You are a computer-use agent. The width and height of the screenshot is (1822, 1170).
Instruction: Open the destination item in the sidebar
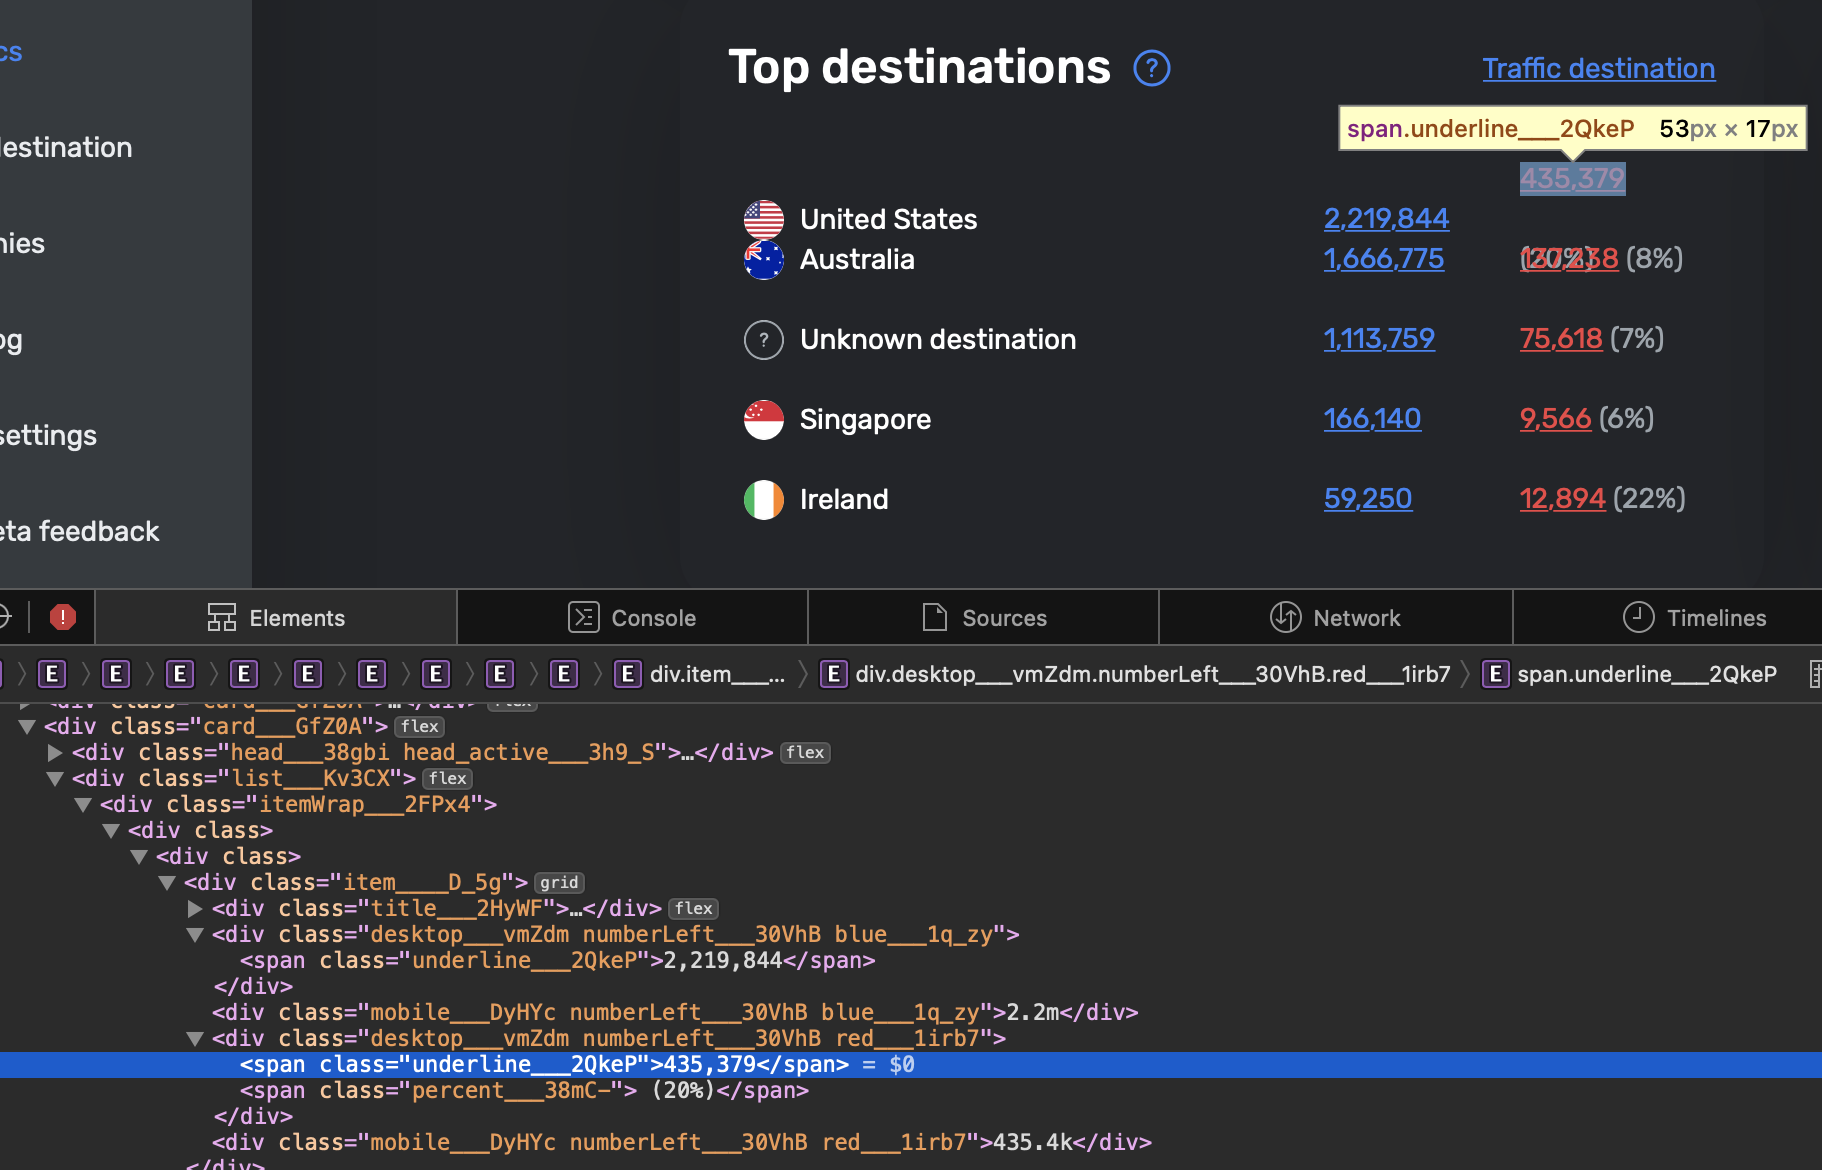66,147
